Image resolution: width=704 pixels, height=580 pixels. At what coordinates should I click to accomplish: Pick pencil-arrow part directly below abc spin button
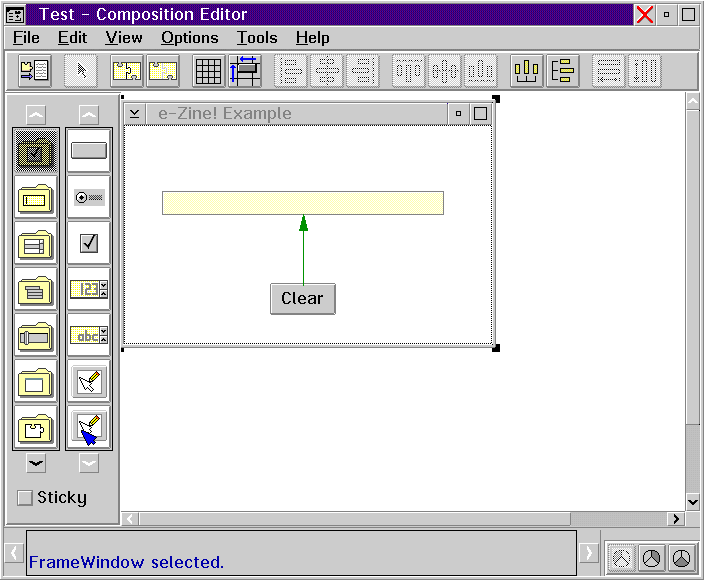click(89, 382)
